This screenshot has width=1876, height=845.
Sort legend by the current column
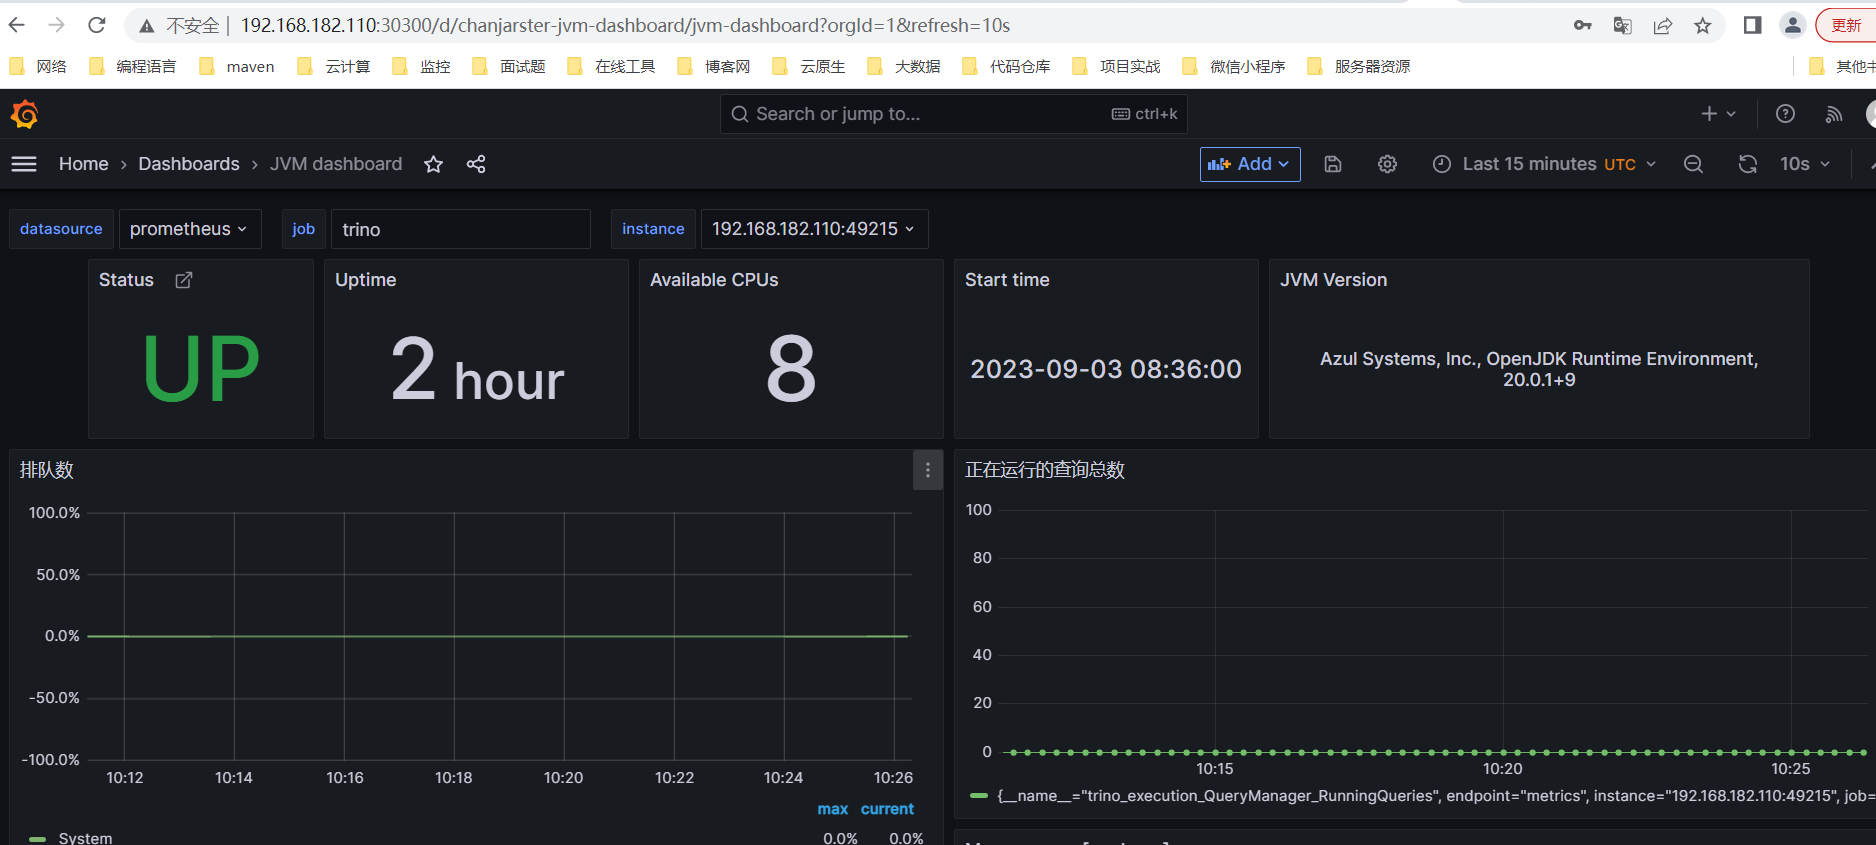[887, 809]
